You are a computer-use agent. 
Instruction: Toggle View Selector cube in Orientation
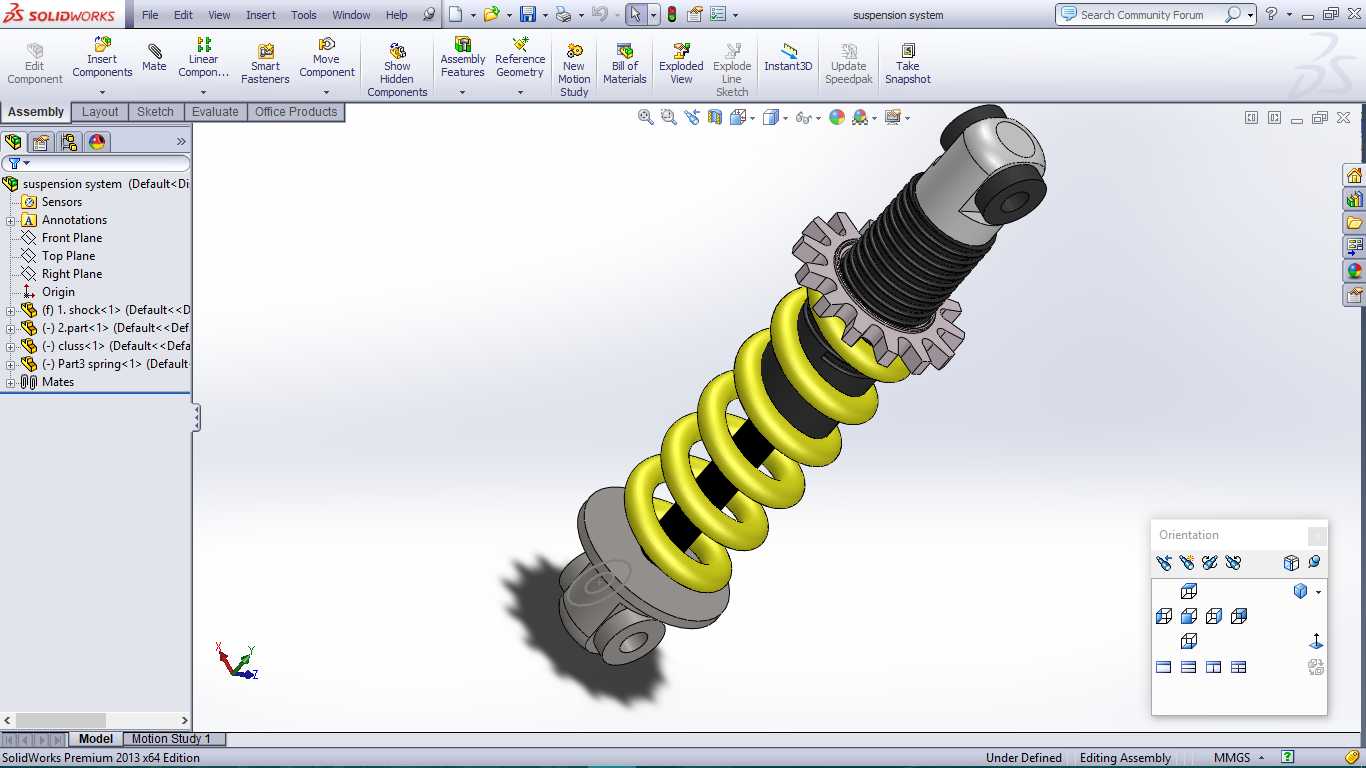tap(1291, 563)
